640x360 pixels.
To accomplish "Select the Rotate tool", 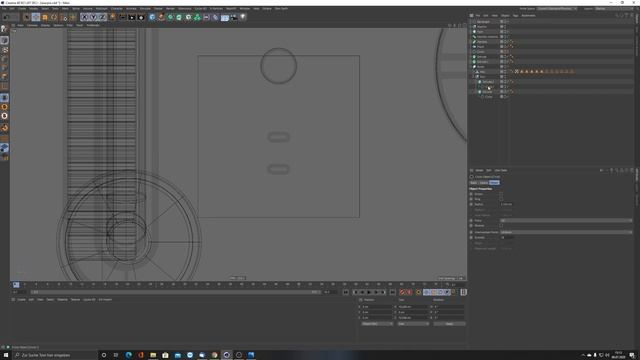I will click(54, 17).
